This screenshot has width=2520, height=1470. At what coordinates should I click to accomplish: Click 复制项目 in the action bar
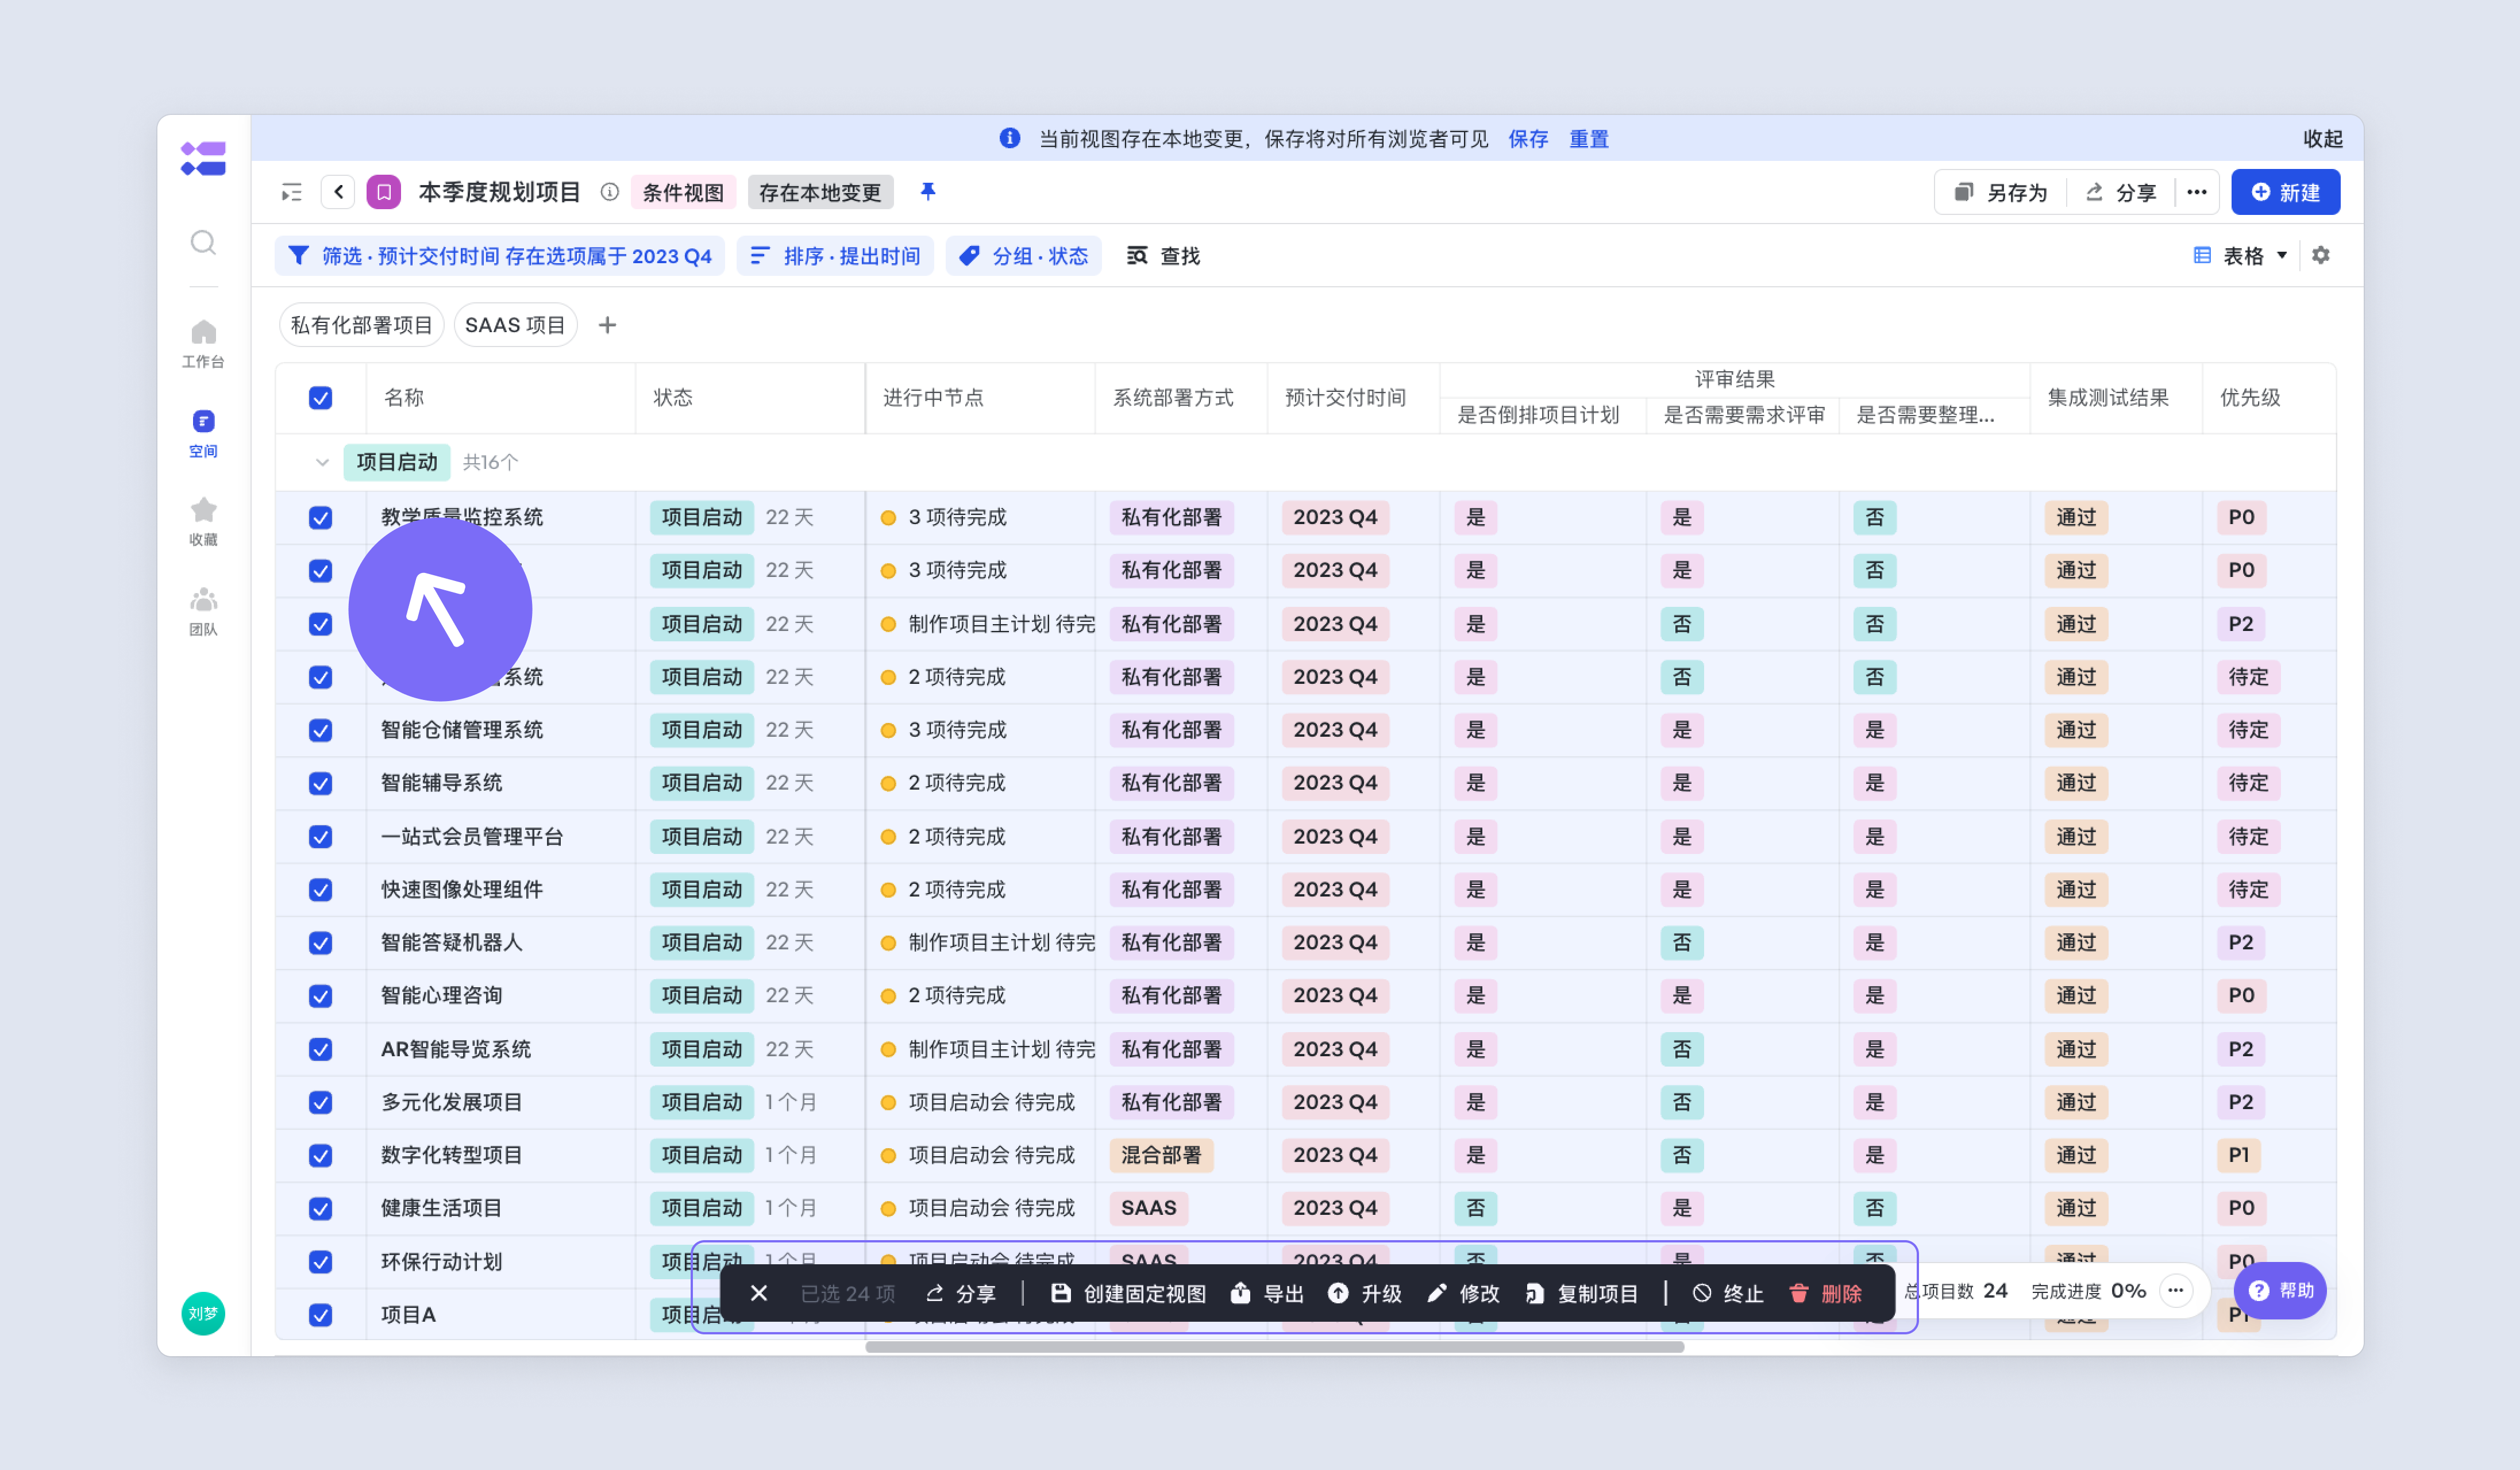tap(1582, 1293)
